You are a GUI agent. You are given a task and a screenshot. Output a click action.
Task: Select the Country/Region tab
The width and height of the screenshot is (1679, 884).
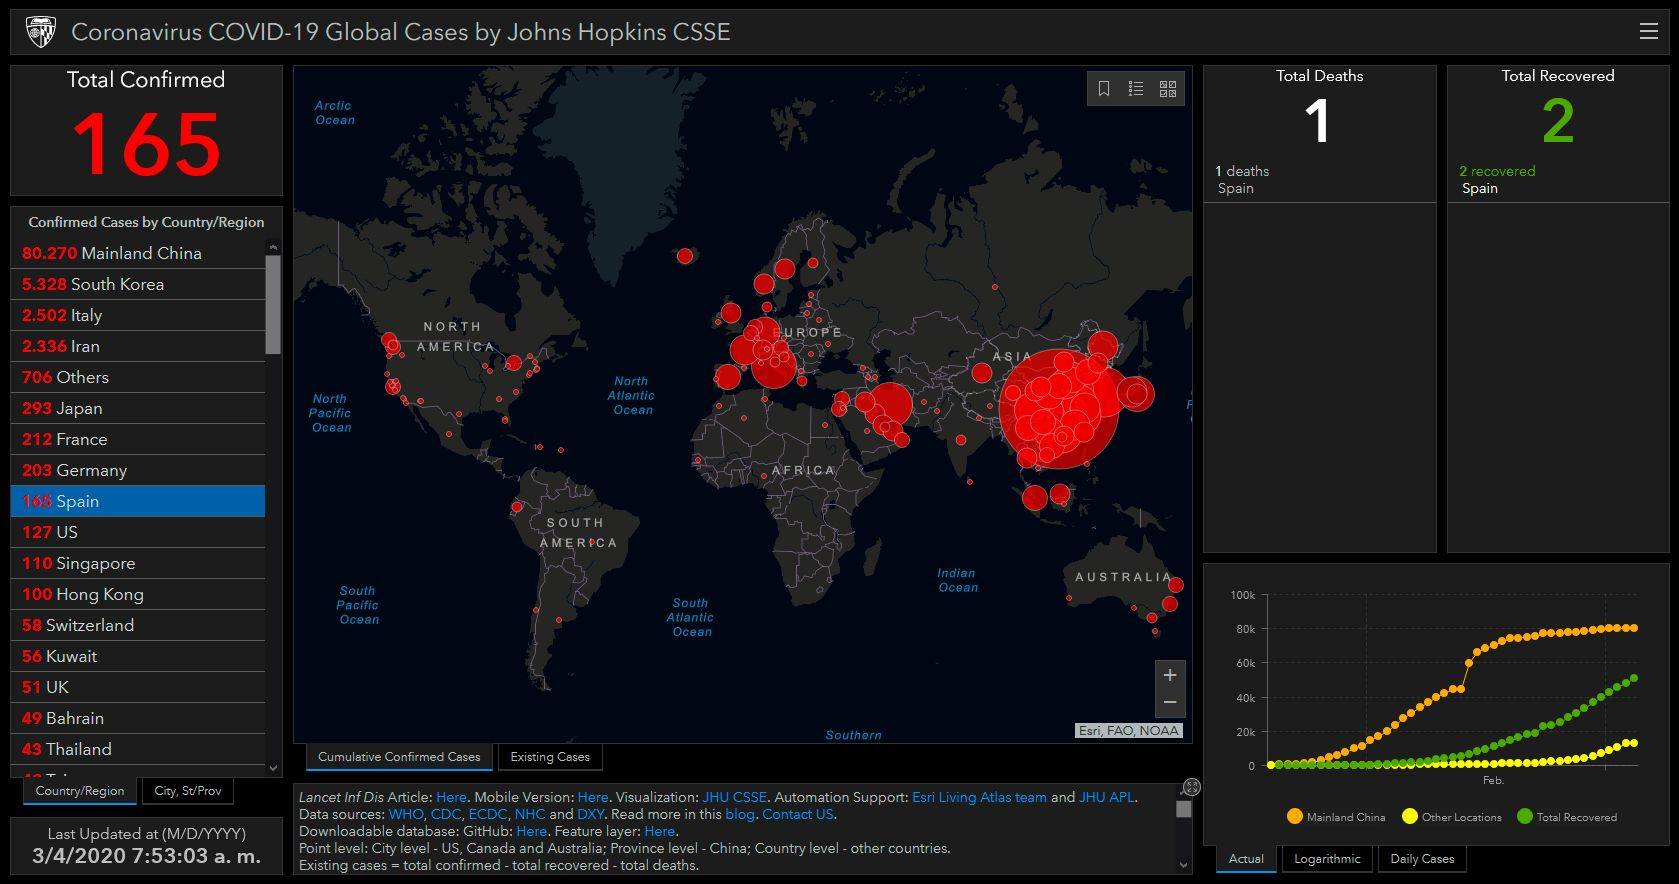click(80, 791)
